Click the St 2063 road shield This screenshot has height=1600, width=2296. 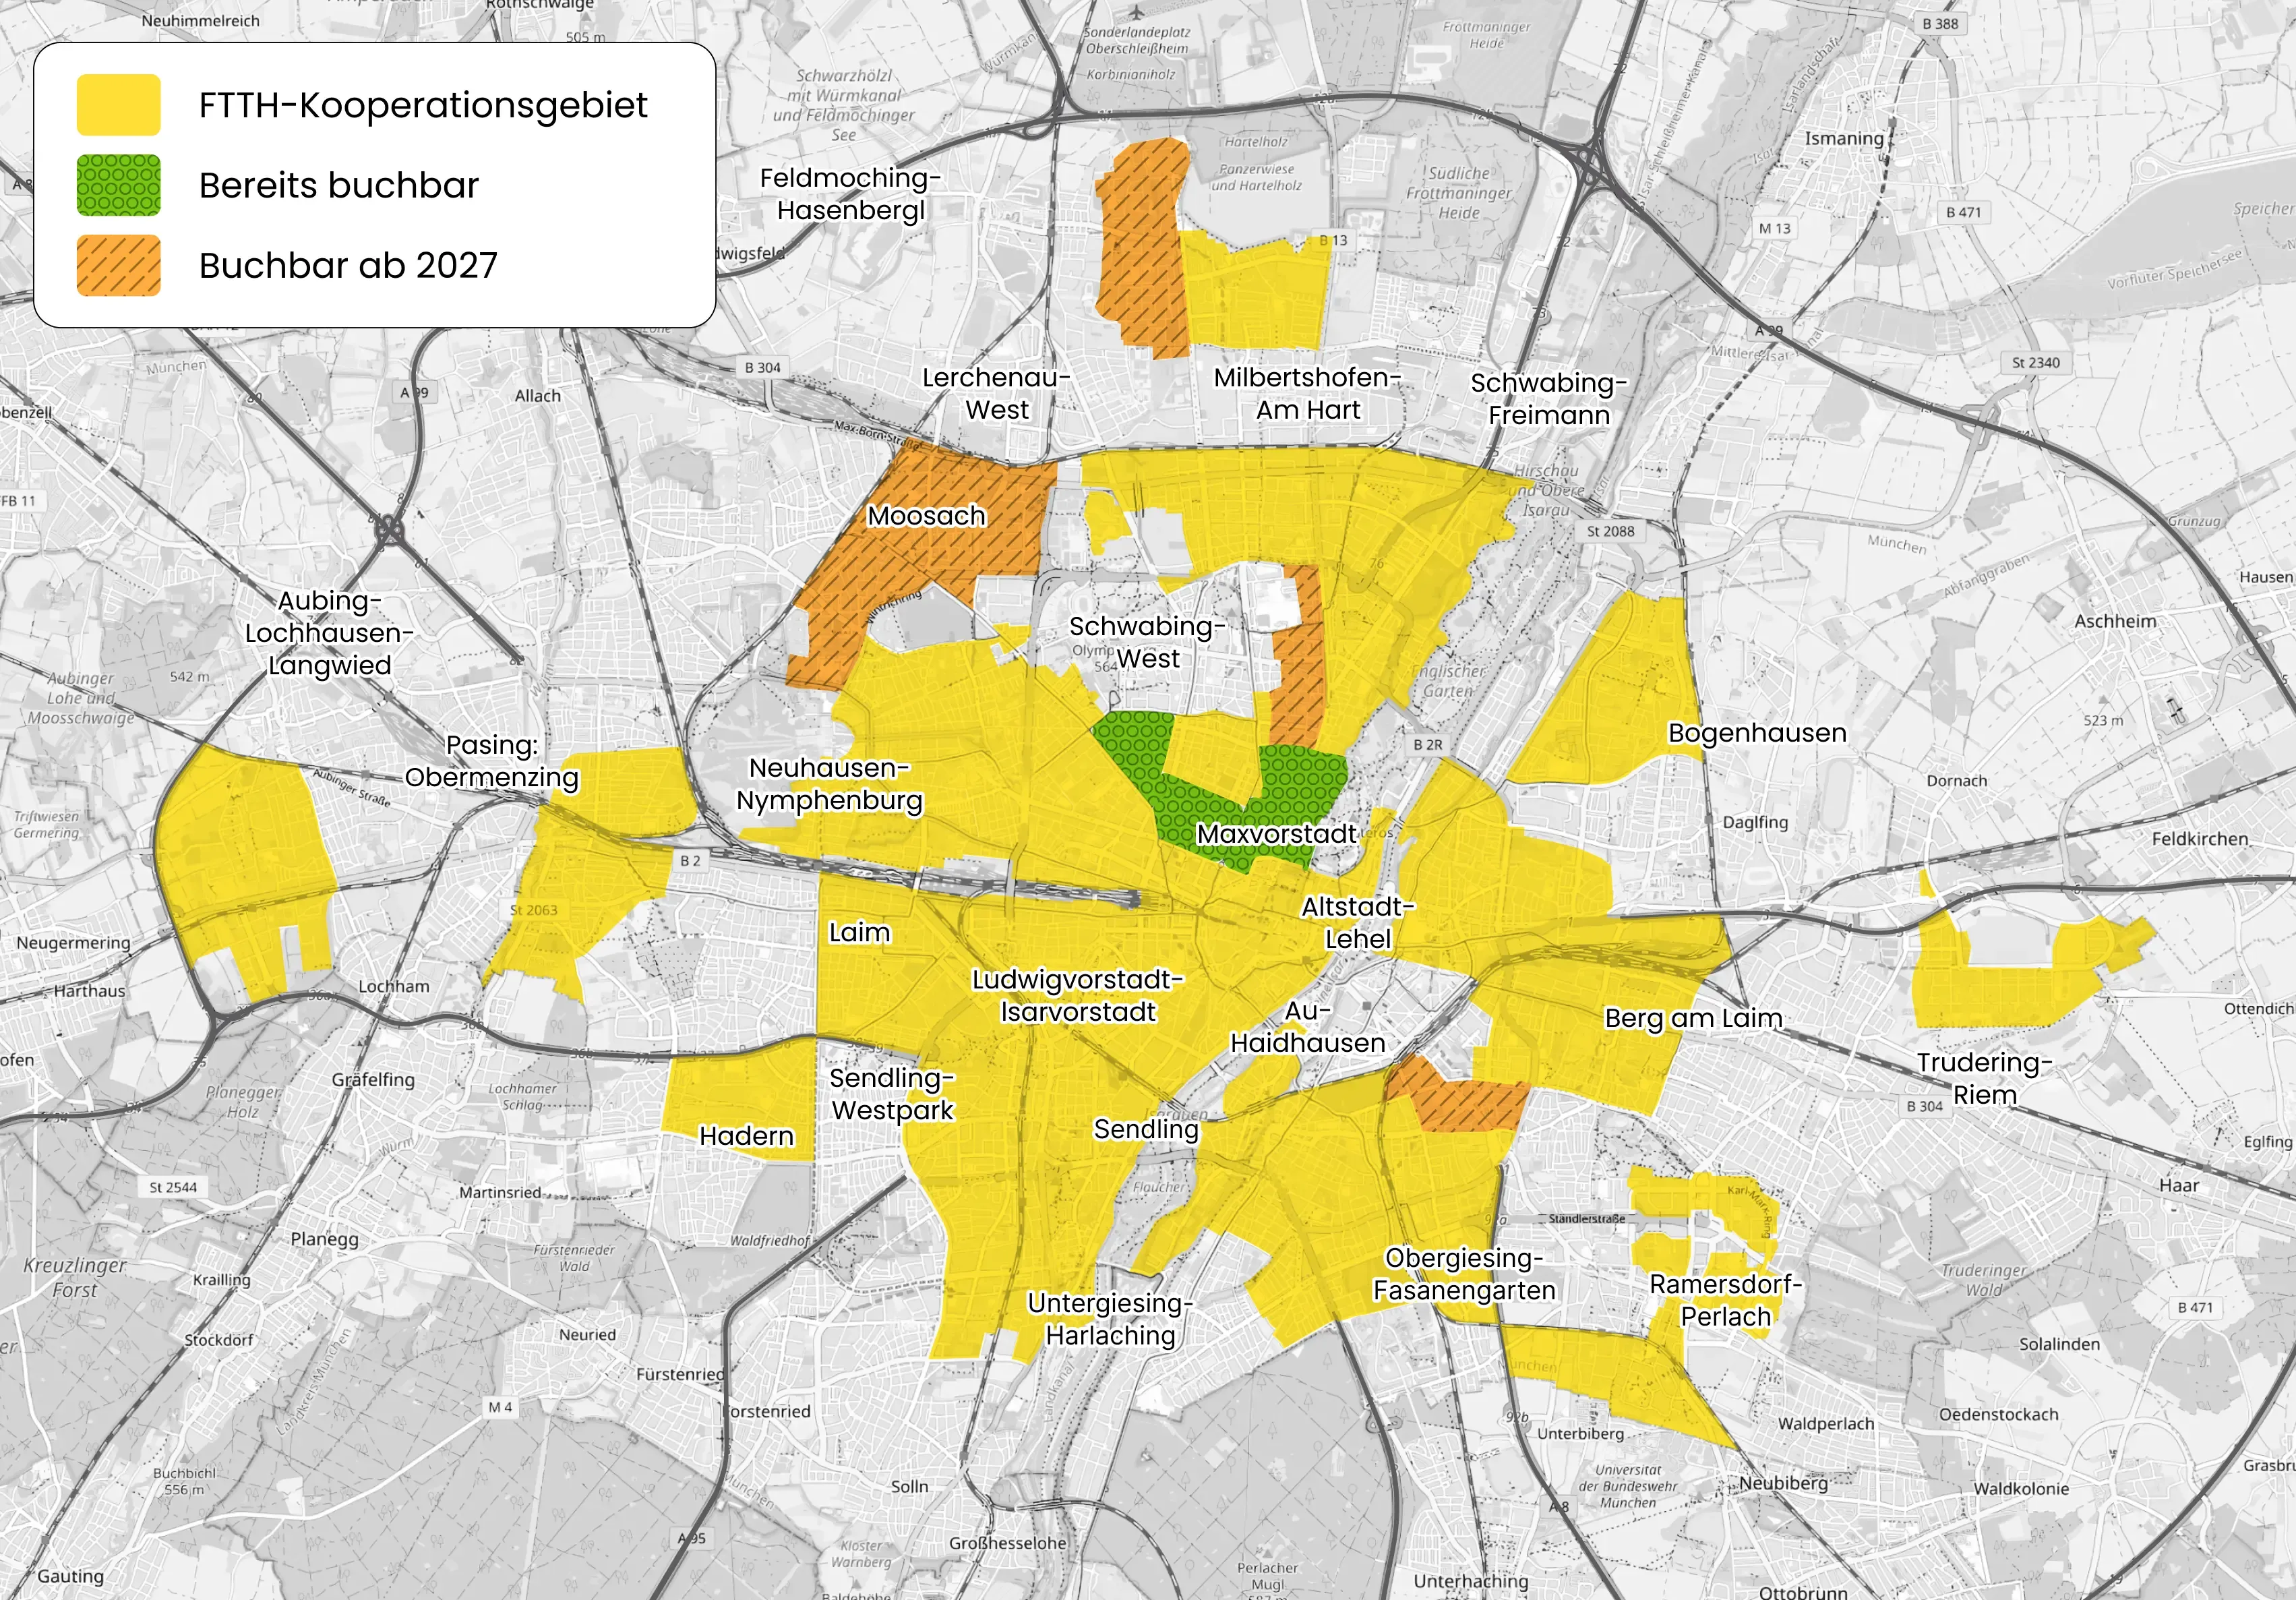(533, 910)
